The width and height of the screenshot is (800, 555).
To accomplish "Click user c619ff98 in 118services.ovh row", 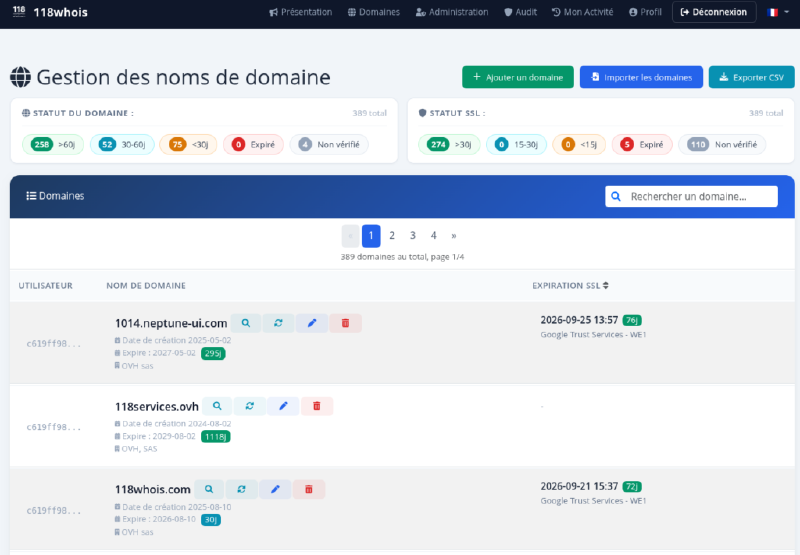I will tap(54, 427).
